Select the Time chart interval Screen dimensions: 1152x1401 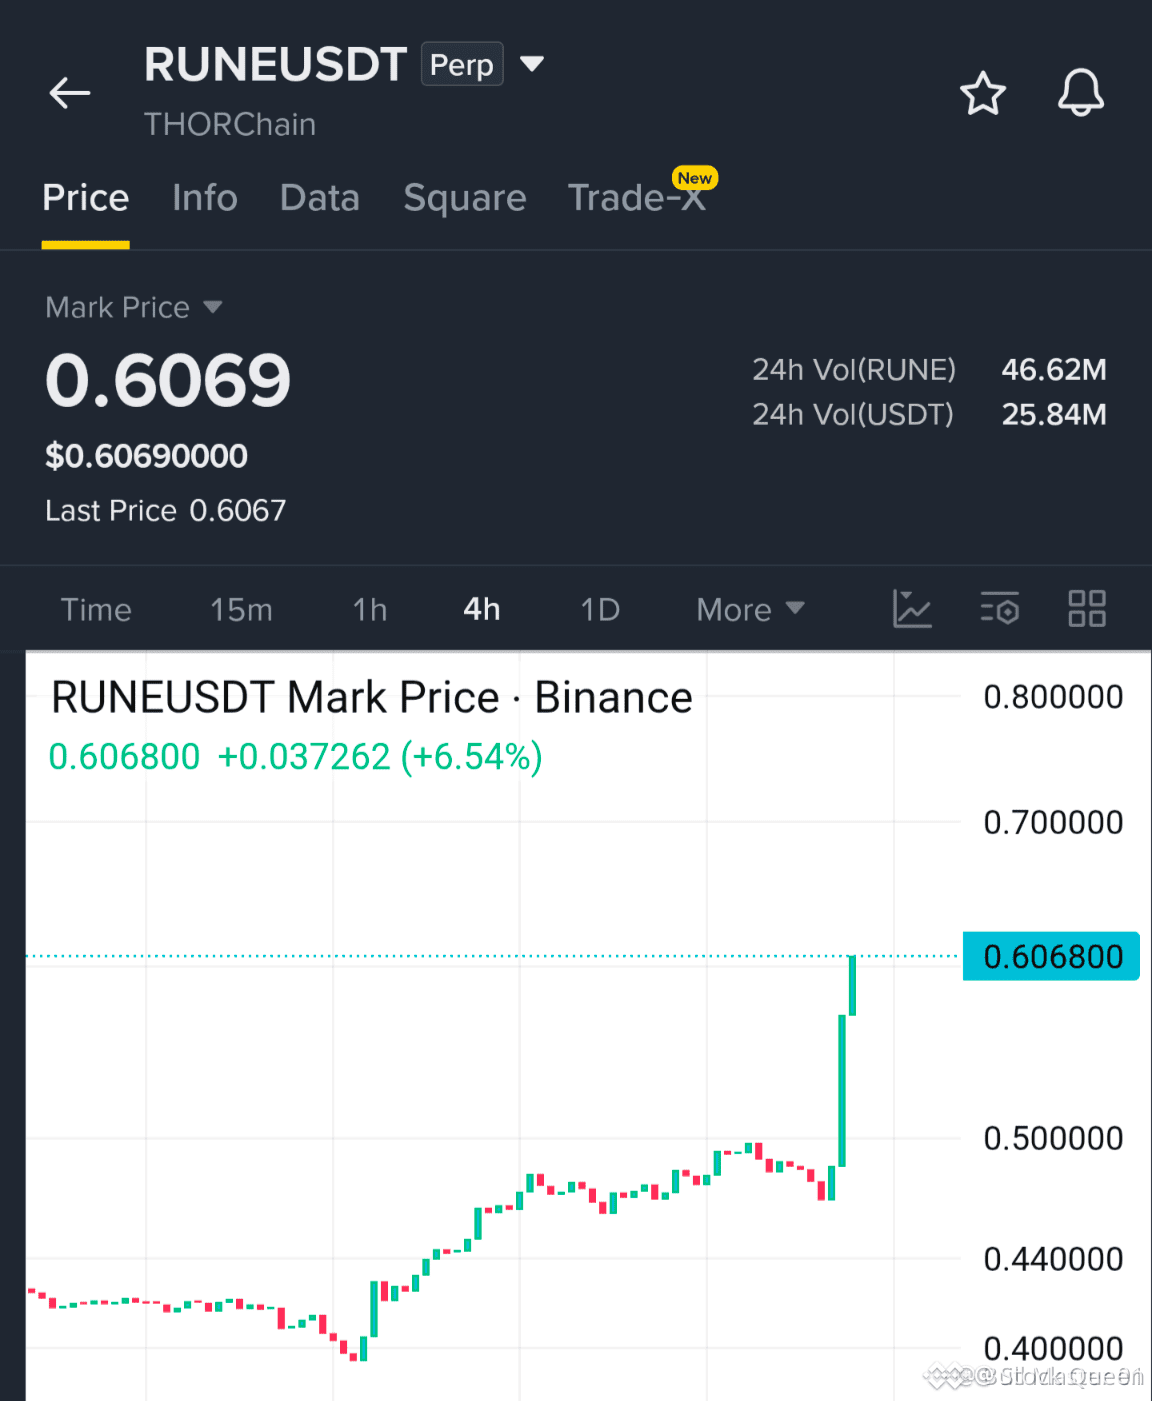(x=96, y=609)
